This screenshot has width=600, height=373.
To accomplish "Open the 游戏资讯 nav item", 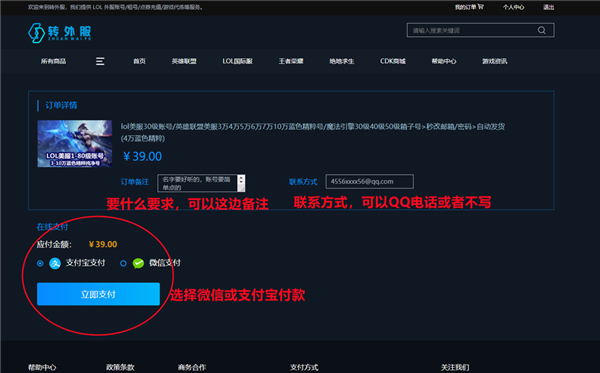I will click(x=494, y=61).
